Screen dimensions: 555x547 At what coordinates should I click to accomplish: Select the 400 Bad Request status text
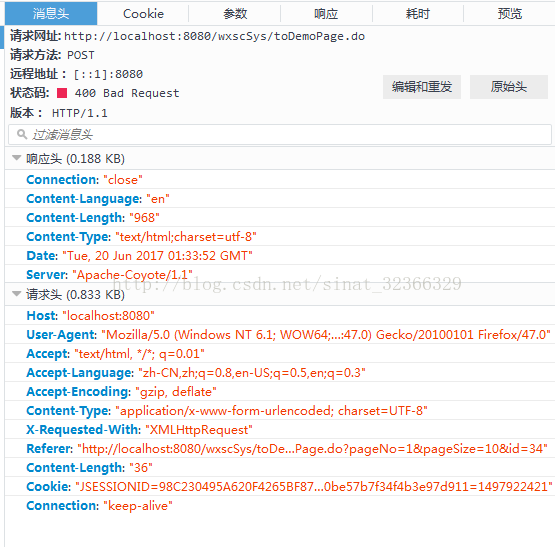[127, 93]
